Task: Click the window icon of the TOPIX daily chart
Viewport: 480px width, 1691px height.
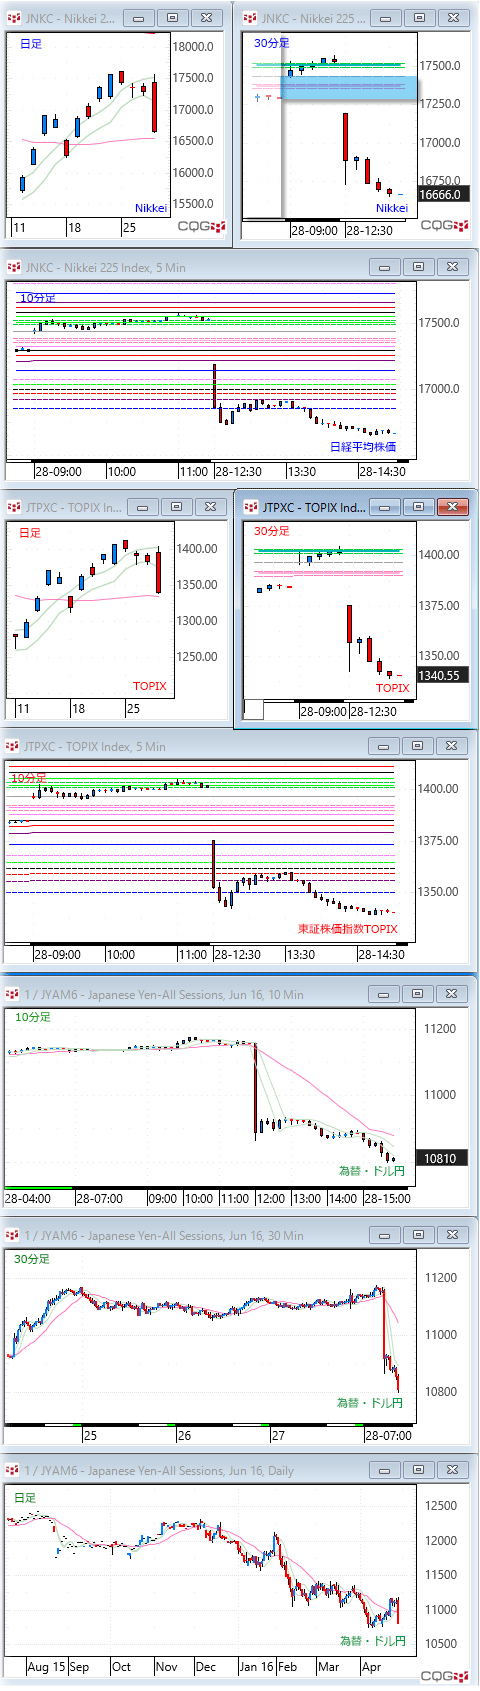Action: click(14, 507)
